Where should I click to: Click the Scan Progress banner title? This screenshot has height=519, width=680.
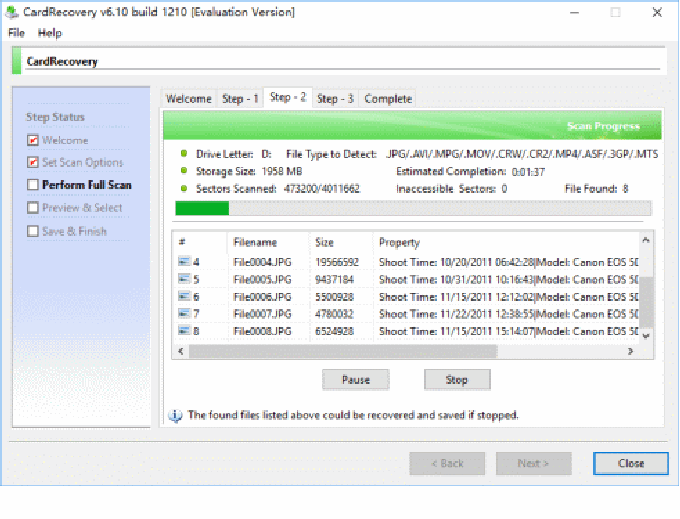603,126
